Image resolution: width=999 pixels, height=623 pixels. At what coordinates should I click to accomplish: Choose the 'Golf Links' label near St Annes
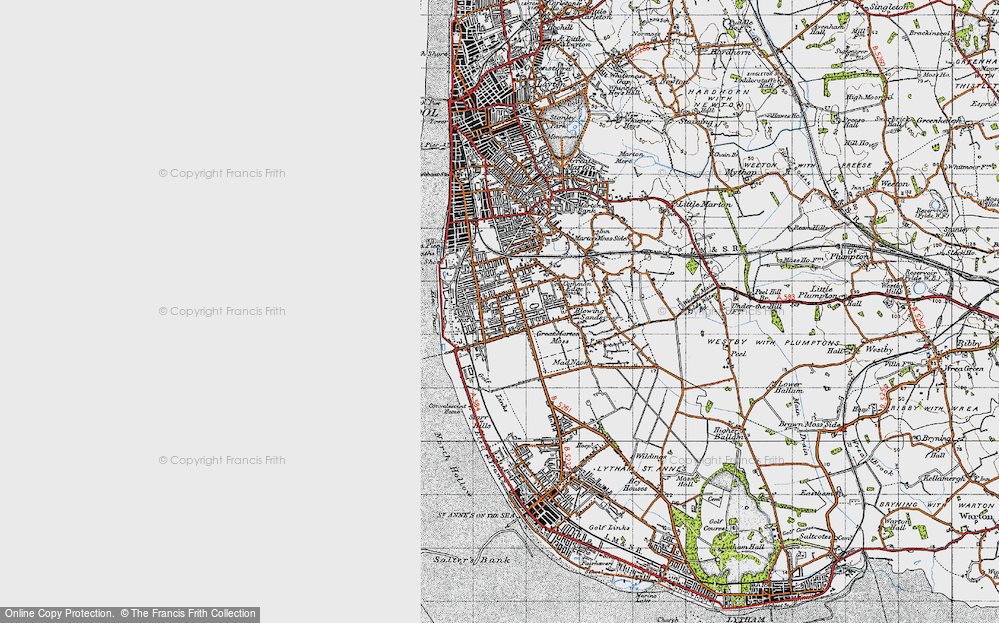pyautogui.click(x=609, y=527)
